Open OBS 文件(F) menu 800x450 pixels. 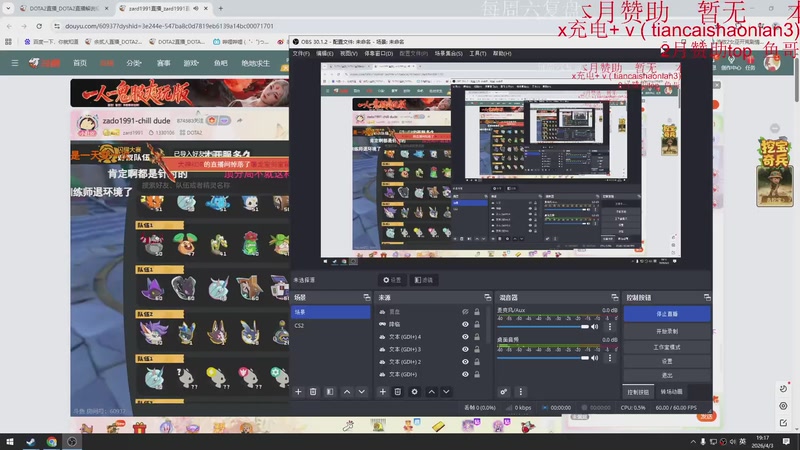coord(301,54)
